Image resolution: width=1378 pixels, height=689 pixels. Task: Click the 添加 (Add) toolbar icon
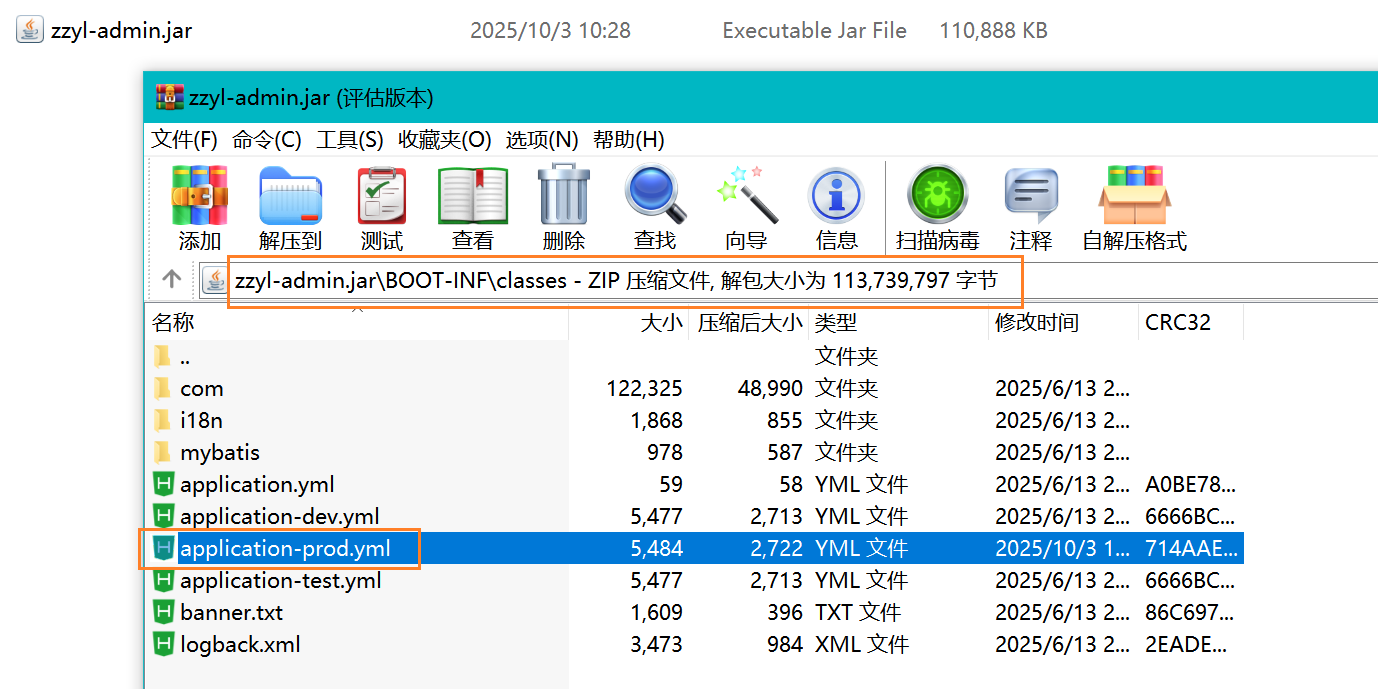click(200, 195)
